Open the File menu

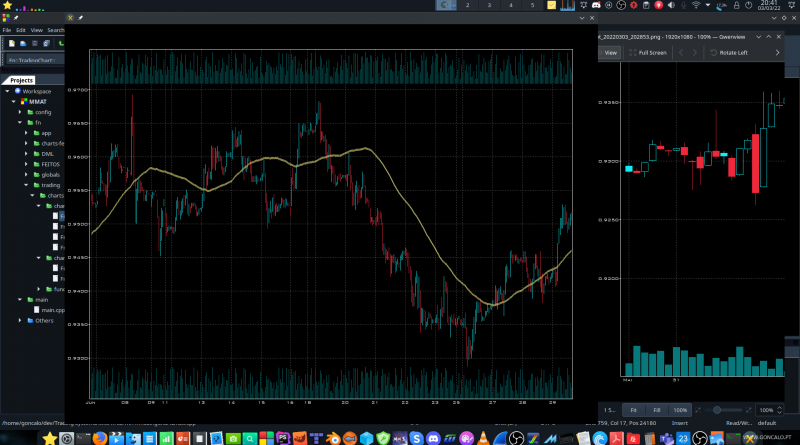(6, 30)
